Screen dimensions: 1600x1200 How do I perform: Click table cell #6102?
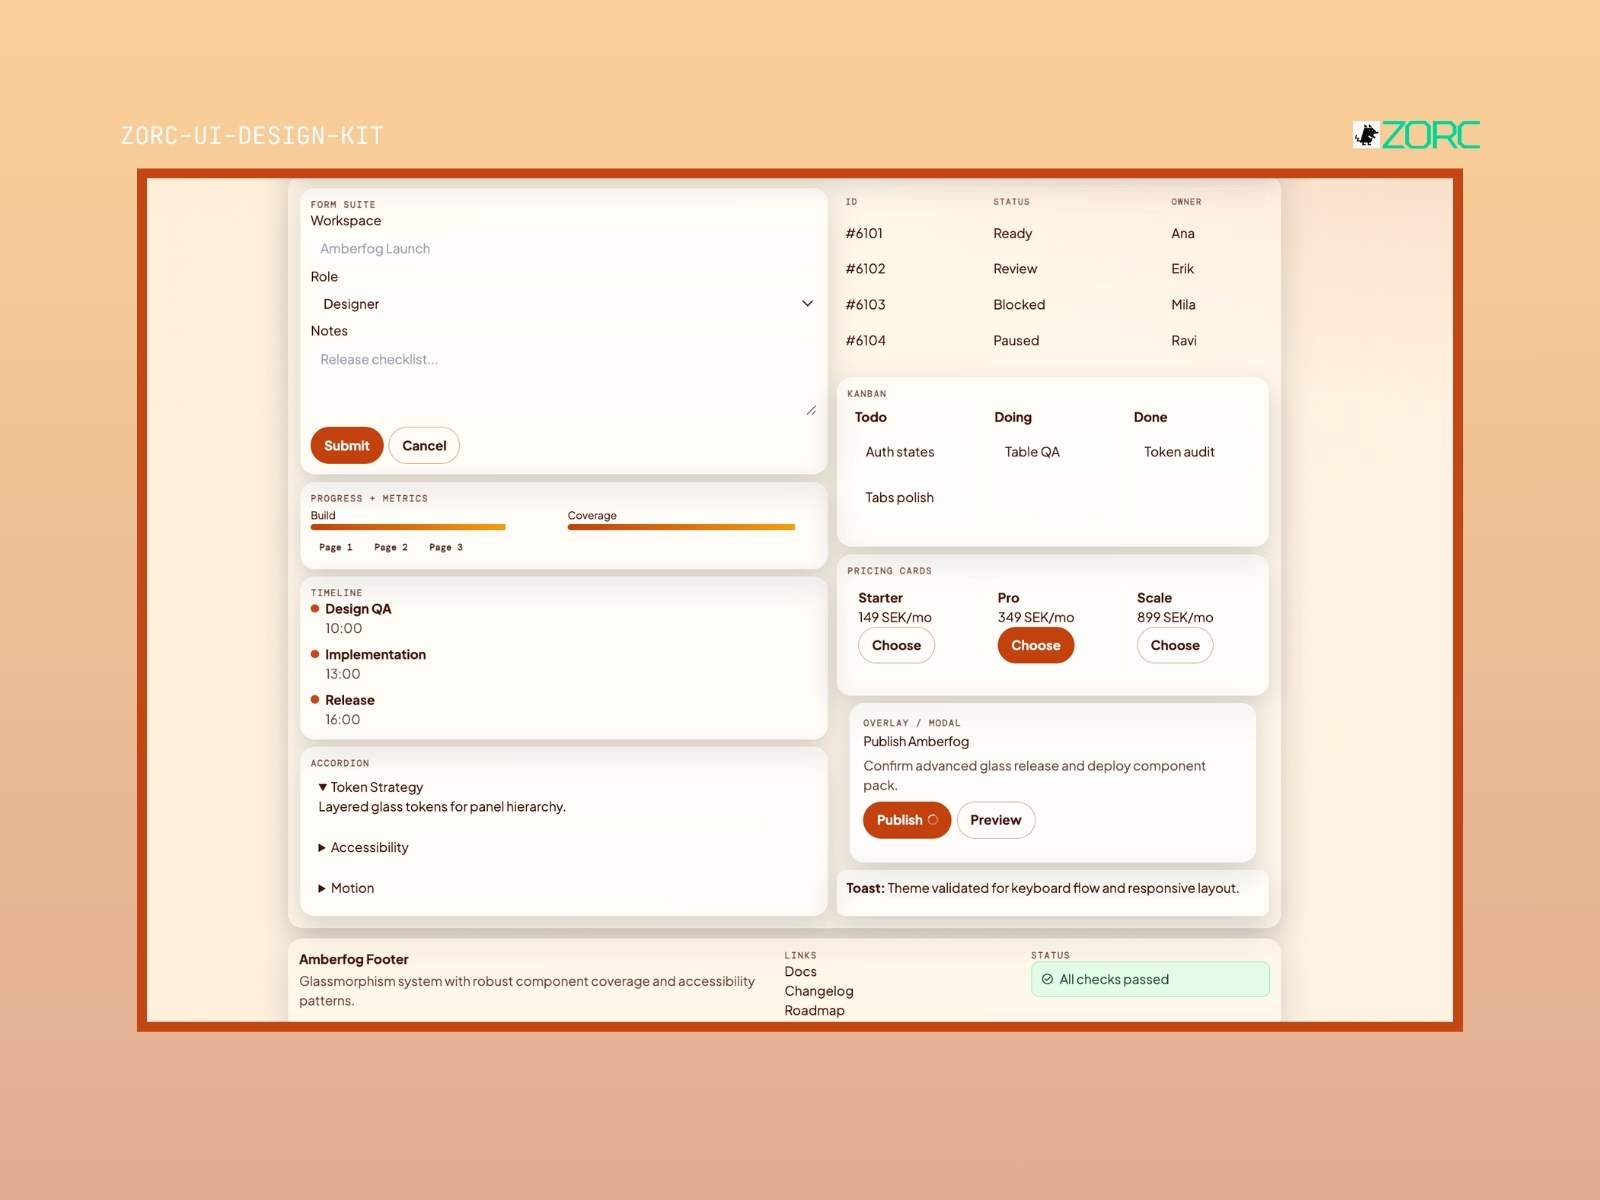[866, 269]
